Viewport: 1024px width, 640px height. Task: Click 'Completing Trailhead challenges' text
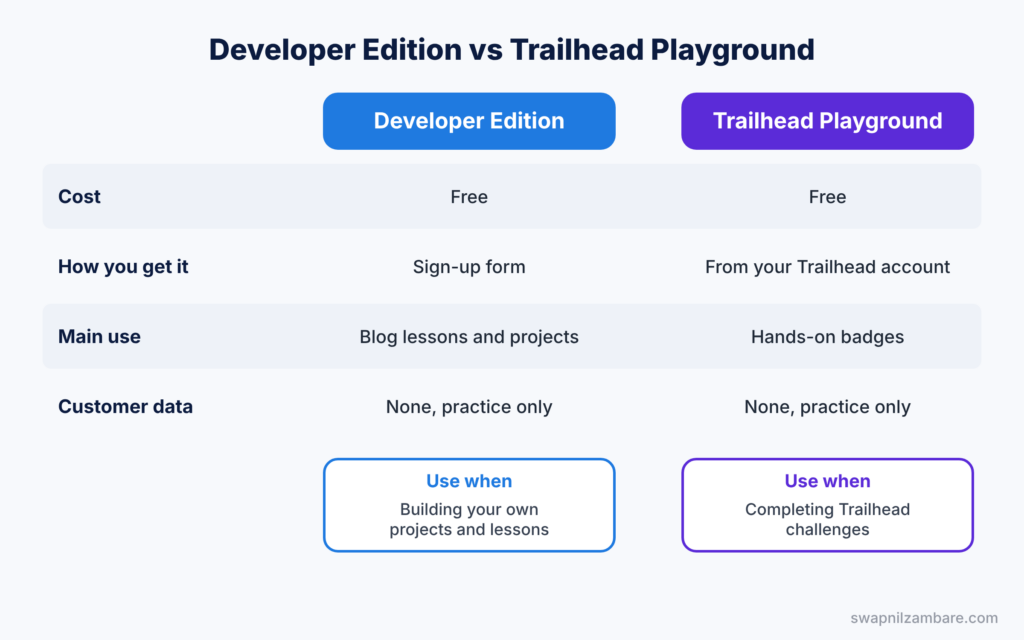coord(827,519)
